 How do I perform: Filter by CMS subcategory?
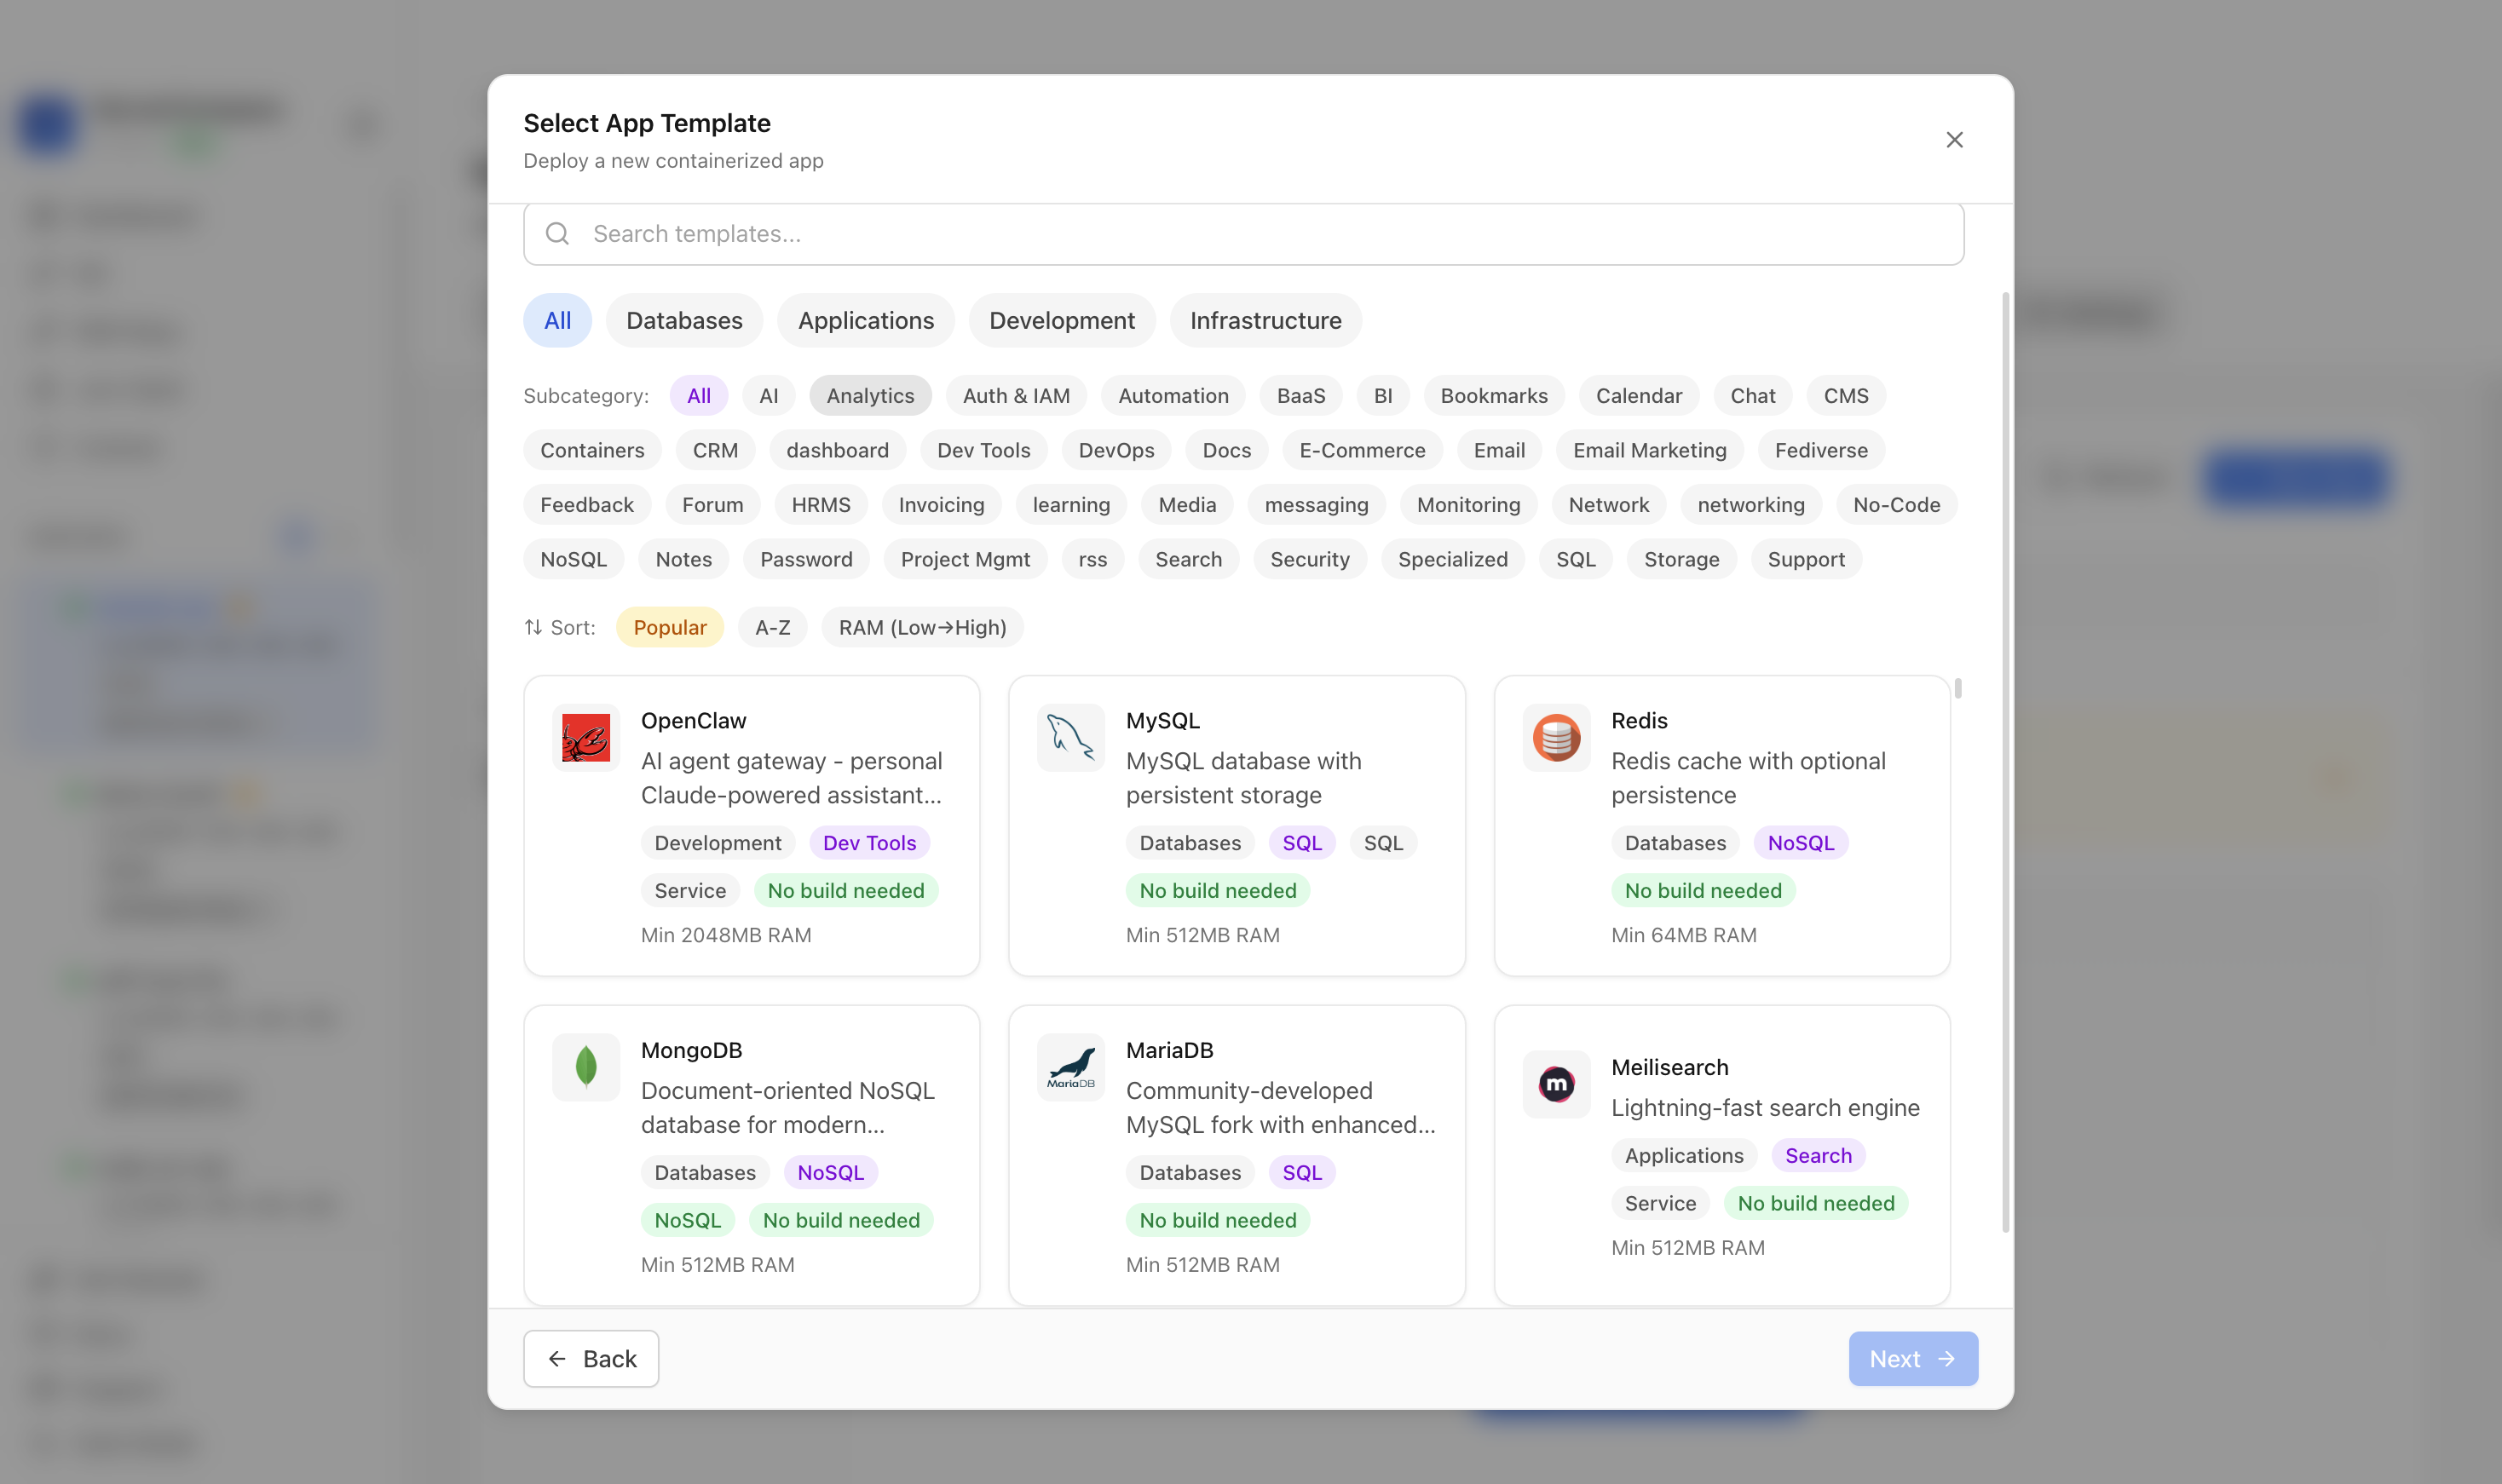[1845, 396]
